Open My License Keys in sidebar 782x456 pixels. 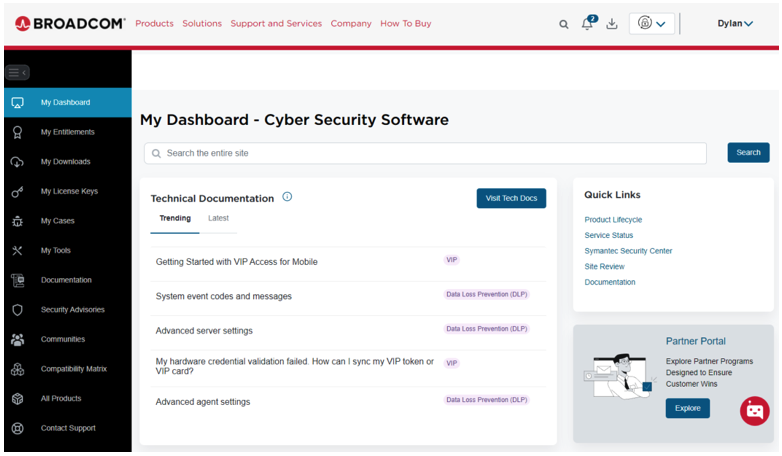69,191
